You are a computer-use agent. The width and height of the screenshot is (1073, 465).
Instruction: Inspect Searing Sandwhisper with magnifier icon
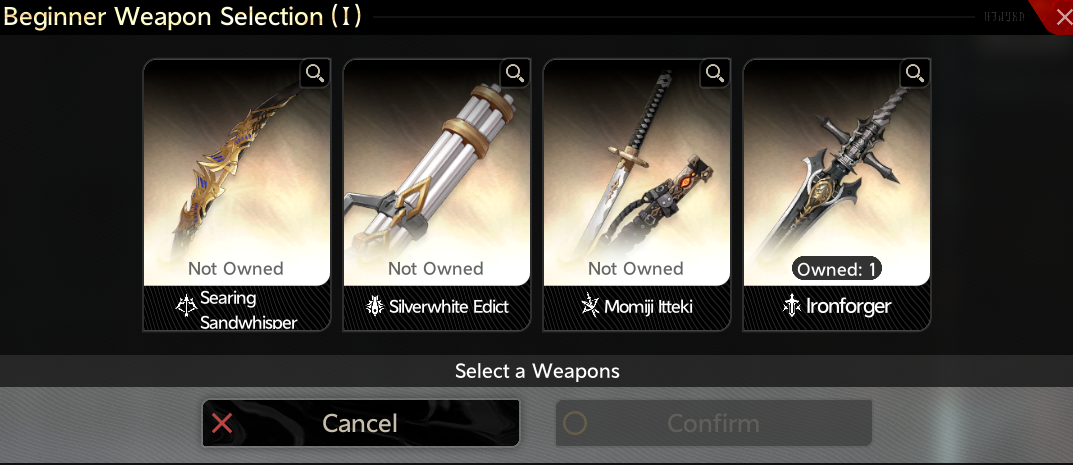click(x=315, y=74)
